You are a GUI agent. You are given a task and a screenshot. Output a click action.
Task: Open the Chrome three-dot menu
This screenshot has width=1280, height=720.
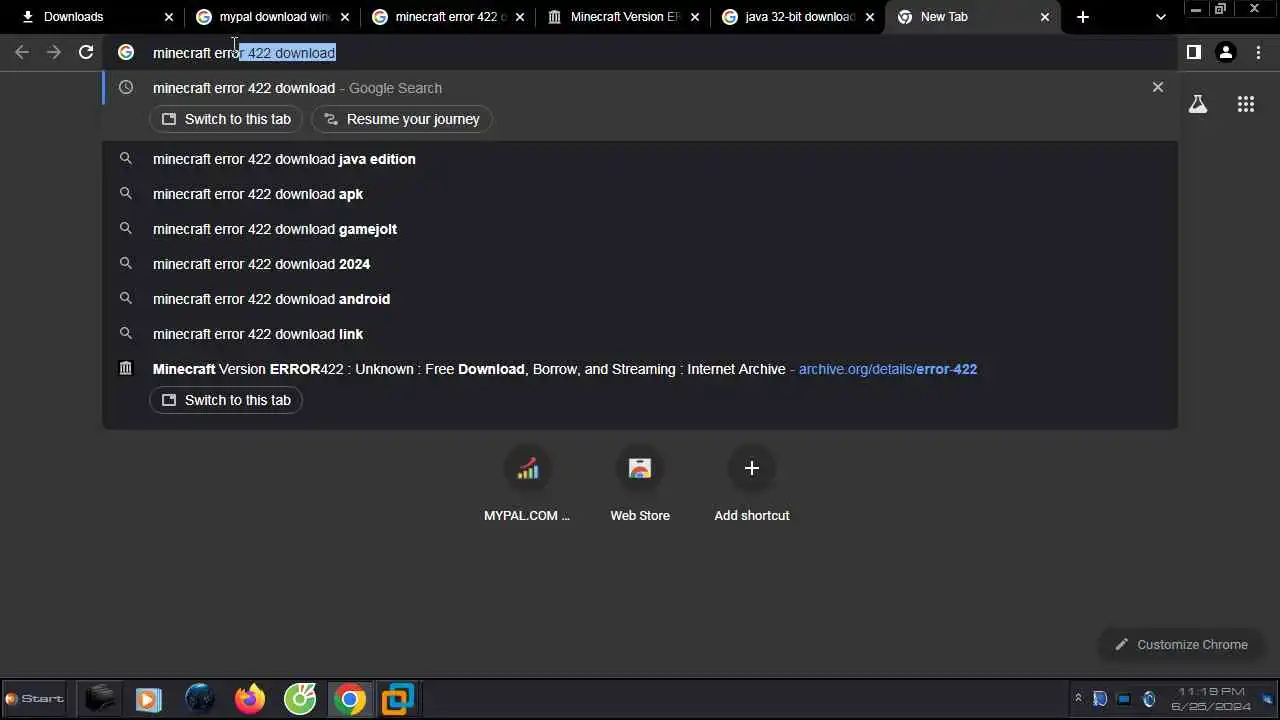1258,52
